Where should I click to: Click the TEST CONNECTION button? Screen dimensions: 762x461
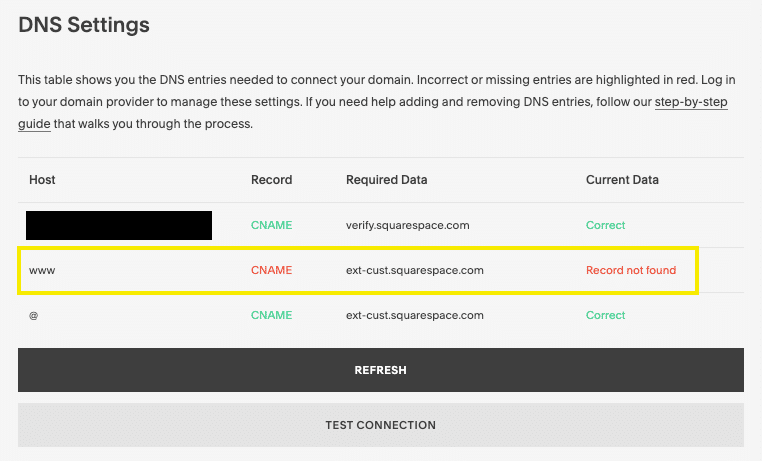381,425
